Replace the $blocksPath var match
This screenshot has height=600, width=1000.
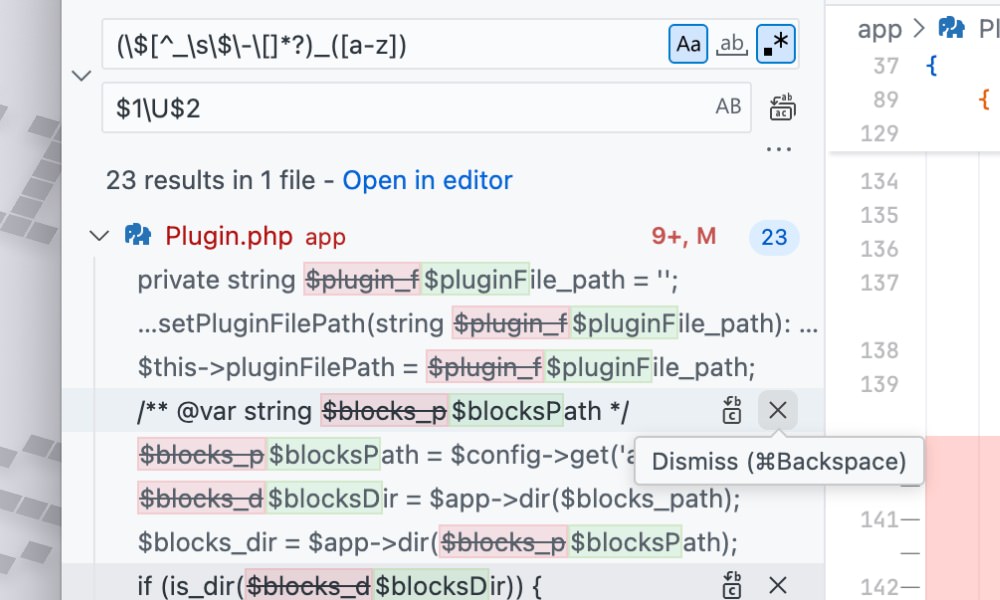(x=733, y=410)
